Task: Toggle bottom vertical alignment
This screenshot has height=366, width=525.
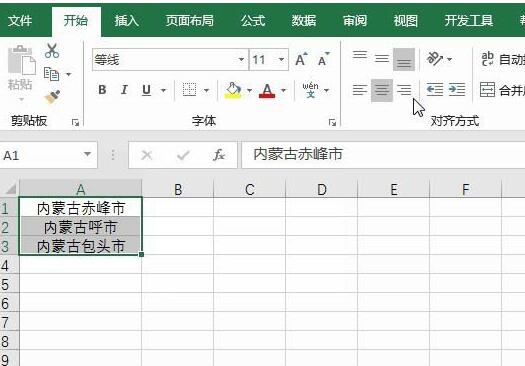Action: (x=404, y=60)
